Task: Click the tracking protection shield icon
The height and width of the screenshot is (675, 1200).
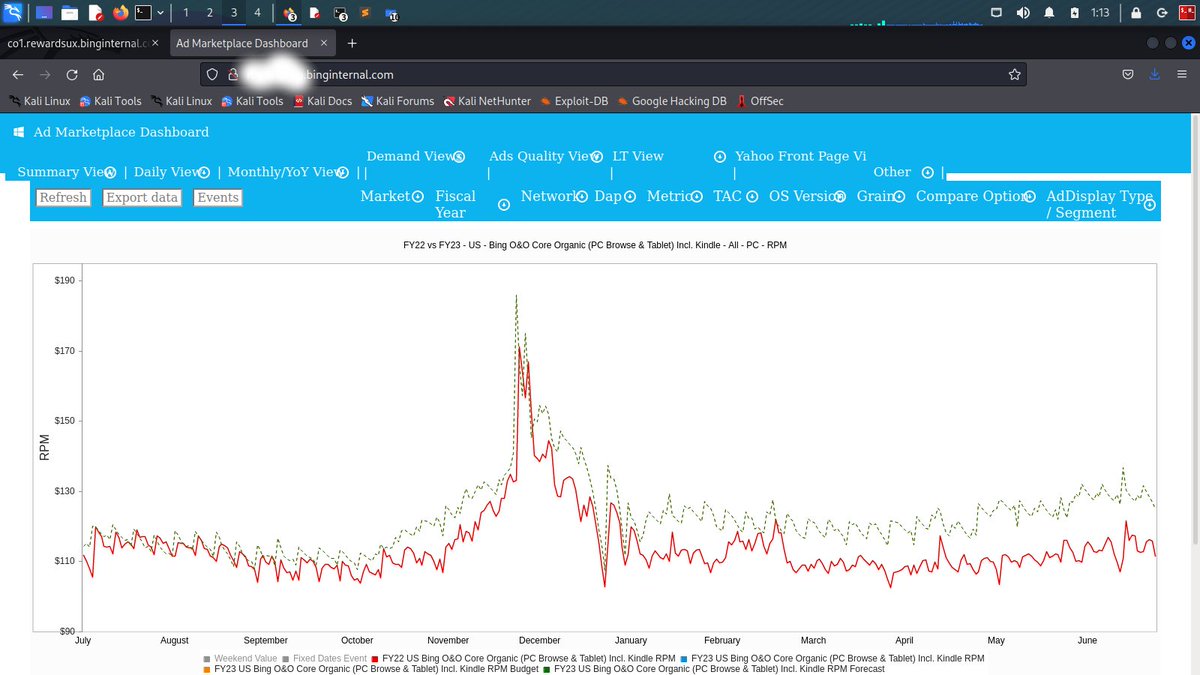Action: click(210, 75)
